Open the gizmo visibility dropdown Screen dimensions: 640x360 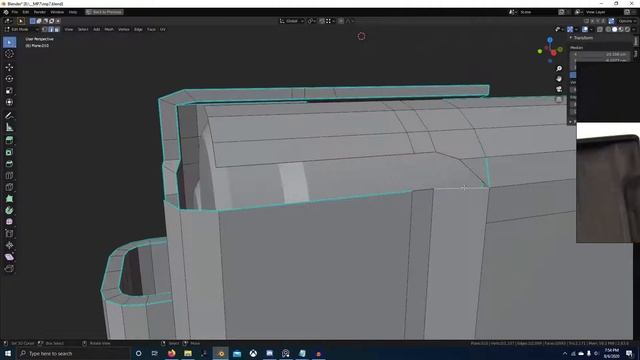(576, 29)
